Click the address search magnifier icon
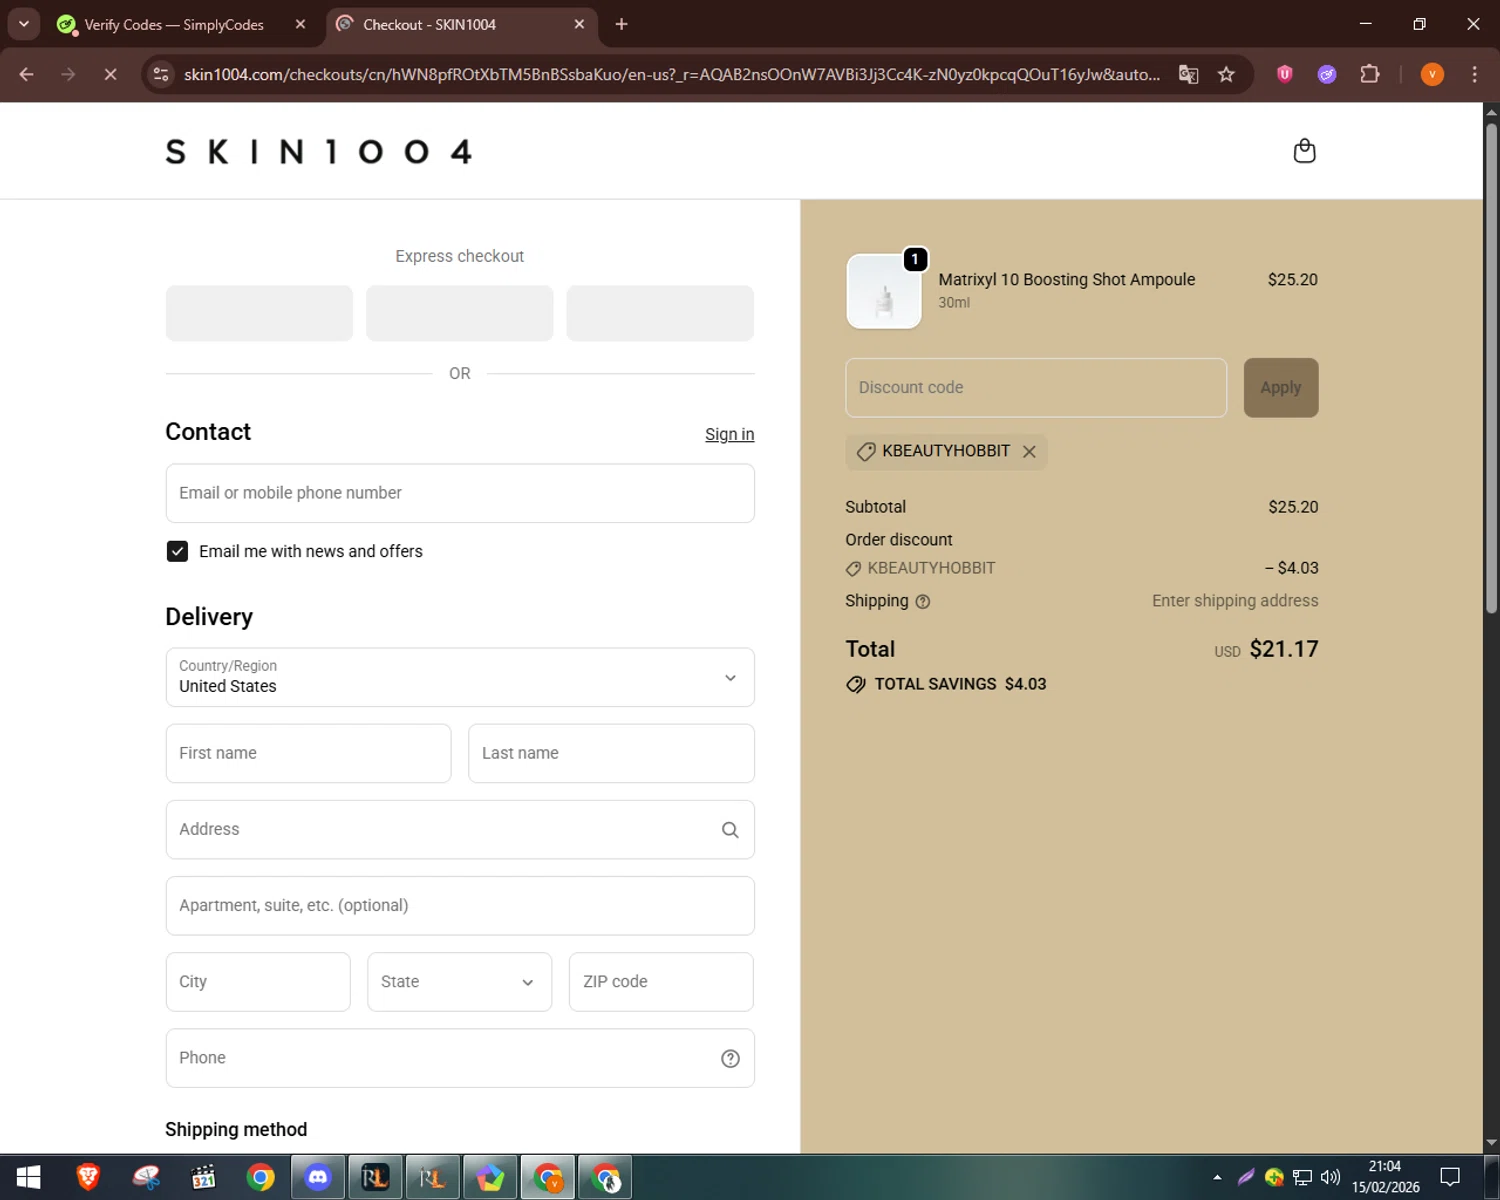The height and width of the screenshot is (1200, 1500). tap(730, 830)
